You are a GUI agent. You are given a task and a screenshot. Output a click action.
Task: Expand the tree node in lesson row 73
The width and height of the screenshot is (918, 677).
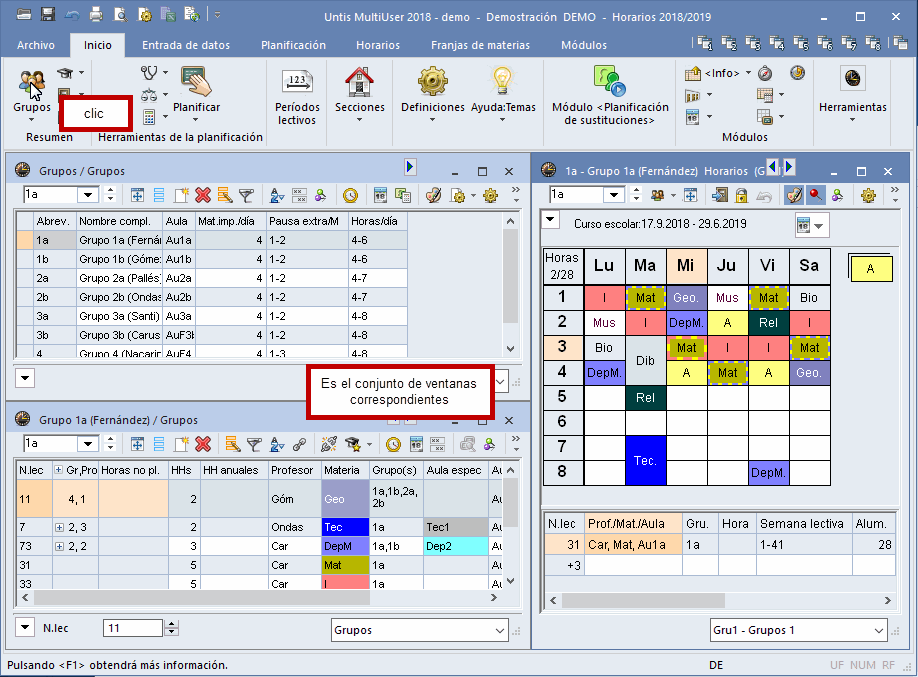coord(59,546)
